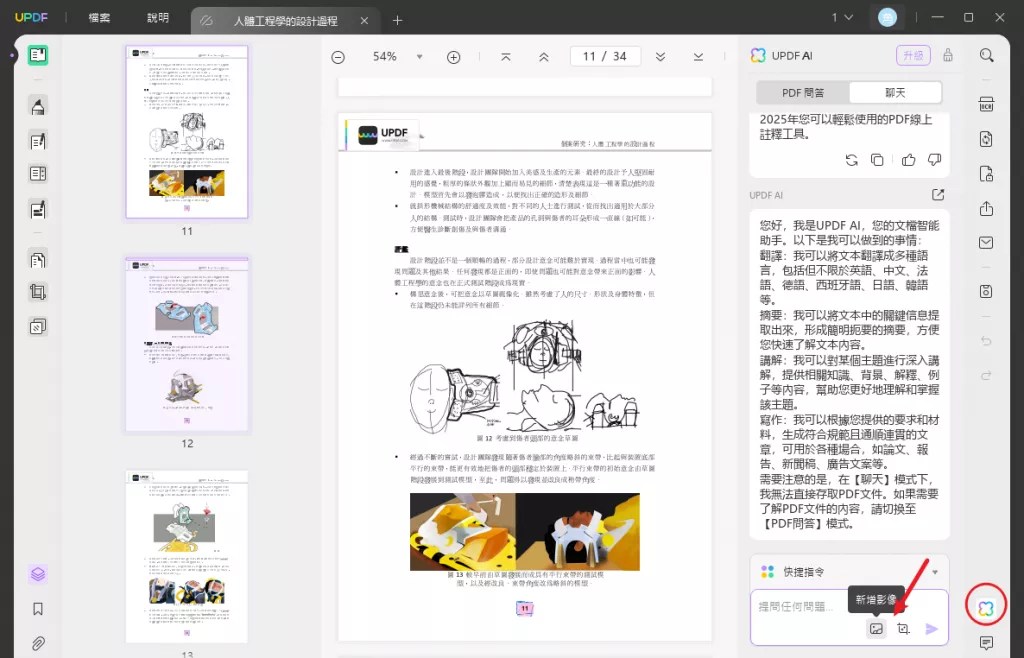Add a new tab with plus button
This screenshot has height=658, width=1024.
click(x=397, y=21)
